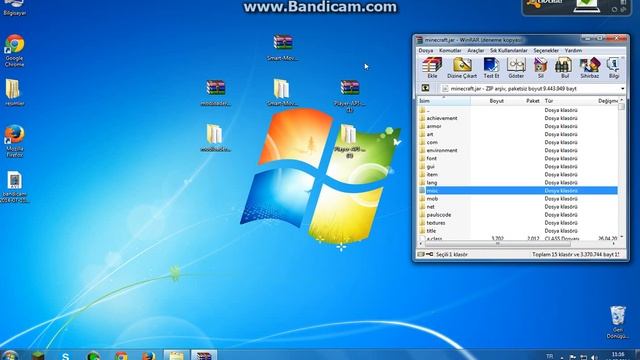Viewport: 640px width, 360px height.
Task: Open the Seçenekler menu
Action: pyautogui.click(x=546, y=51)
